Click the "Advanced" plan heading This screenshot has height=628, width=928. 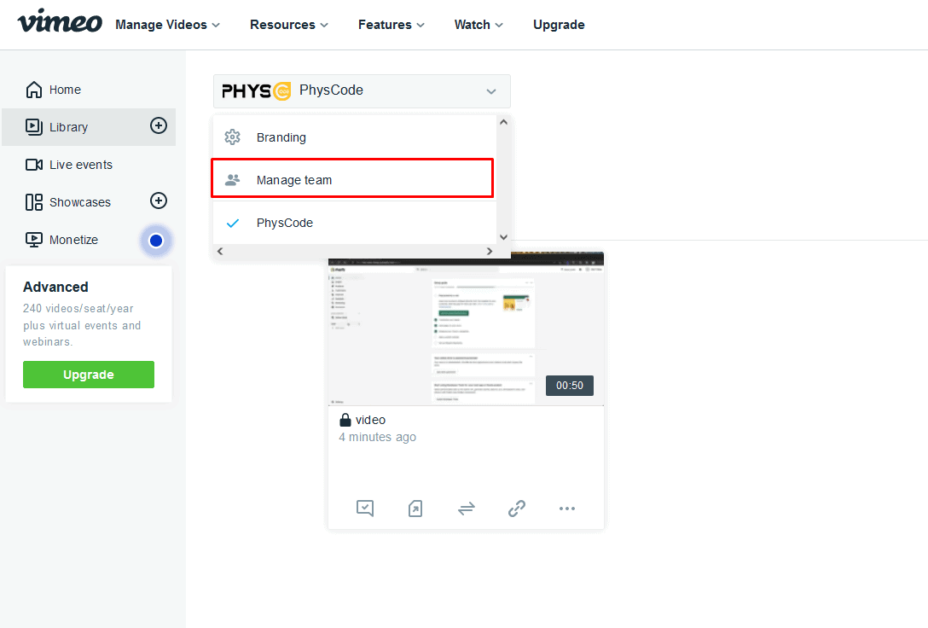[x=56, y=287]
